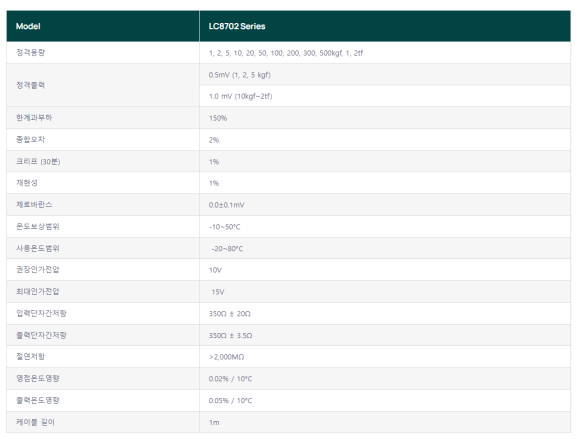Select the >2,000MΩ value
The height and width of the screenshot is (439, 580).
[x=226, y=357]
